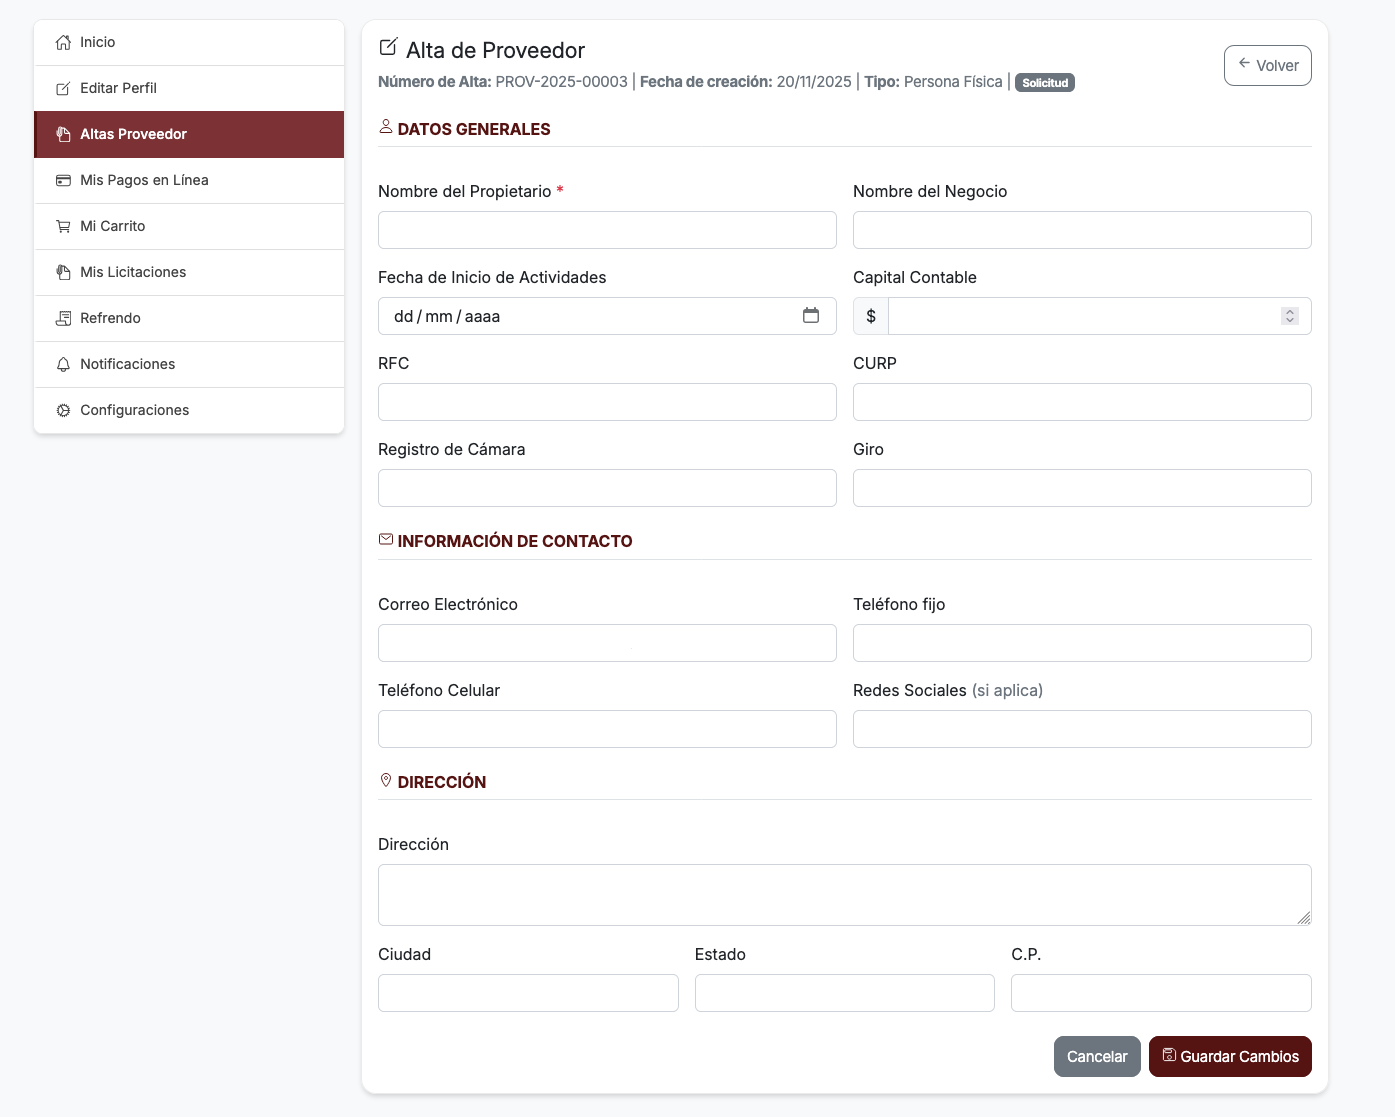Viewport: 1395px width, 1117px height.
Task: Click the Solicitud status badge
Action: tap(1045, 83)
